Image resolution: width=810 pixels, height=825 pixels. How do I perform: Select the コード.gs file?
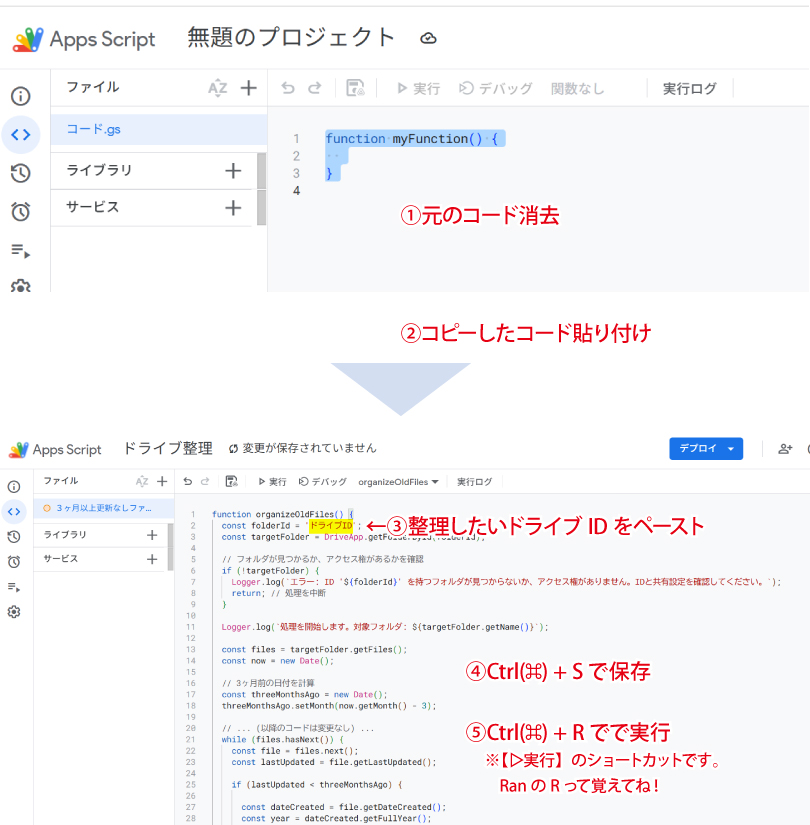pos(94,129)
